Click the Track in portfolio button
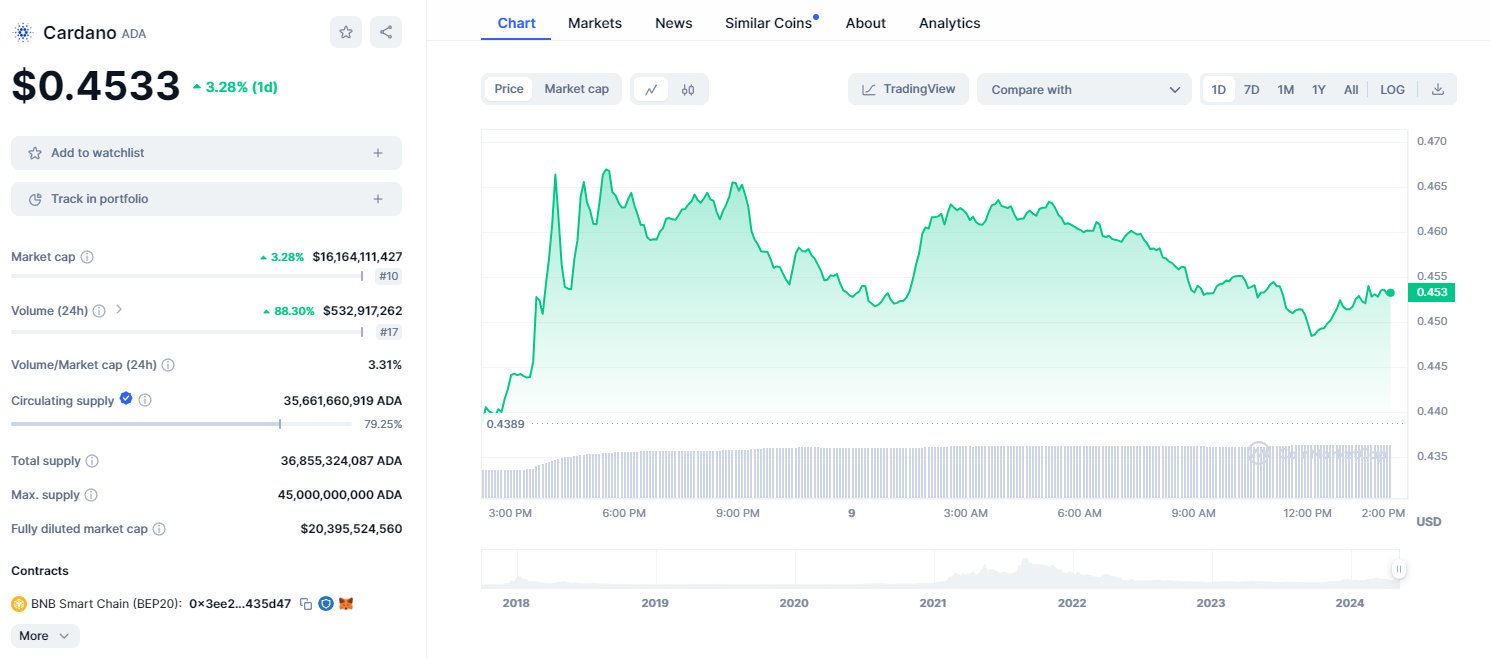 tap(206, 199)
